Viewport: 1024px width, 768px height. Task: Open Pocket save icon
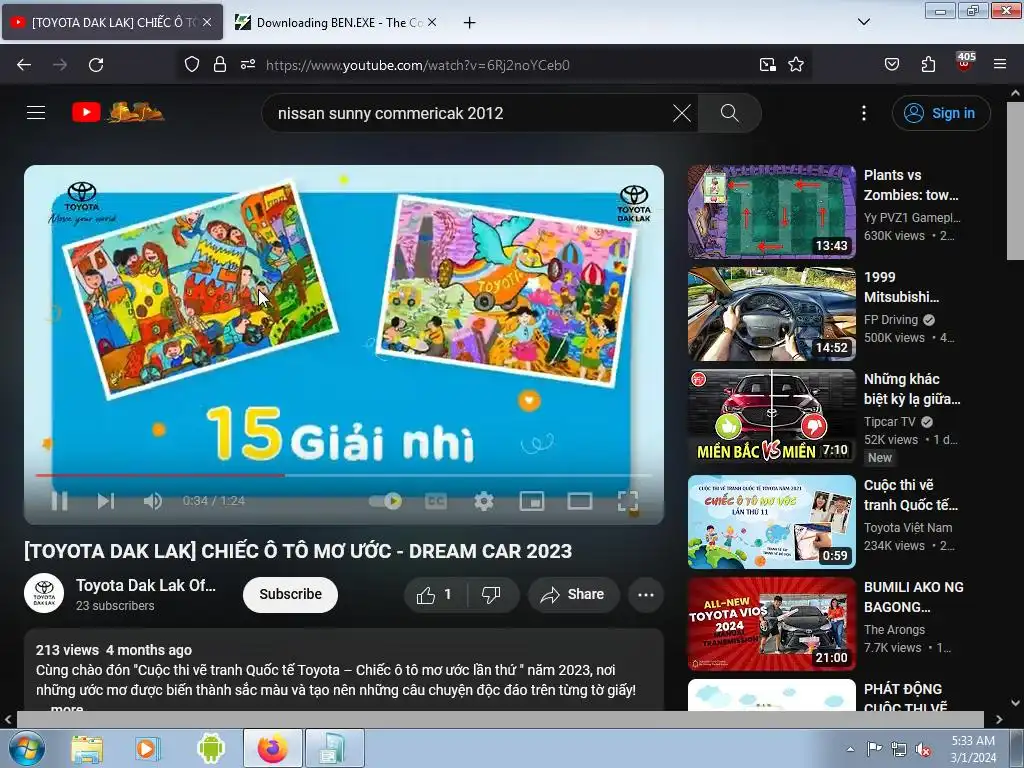(891, 64)
